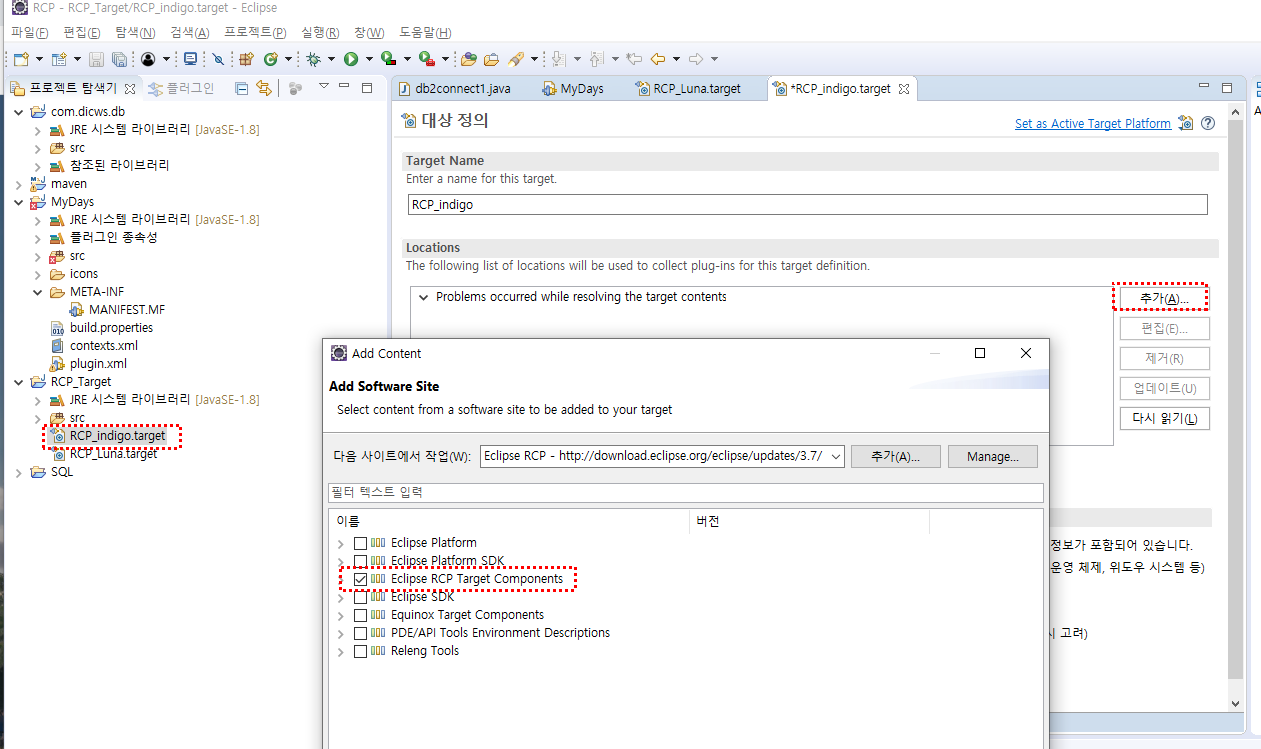This screenshot has width=1261, height=749.
Task: Click the Last Edit Location arrow icon
Action: 633,59
